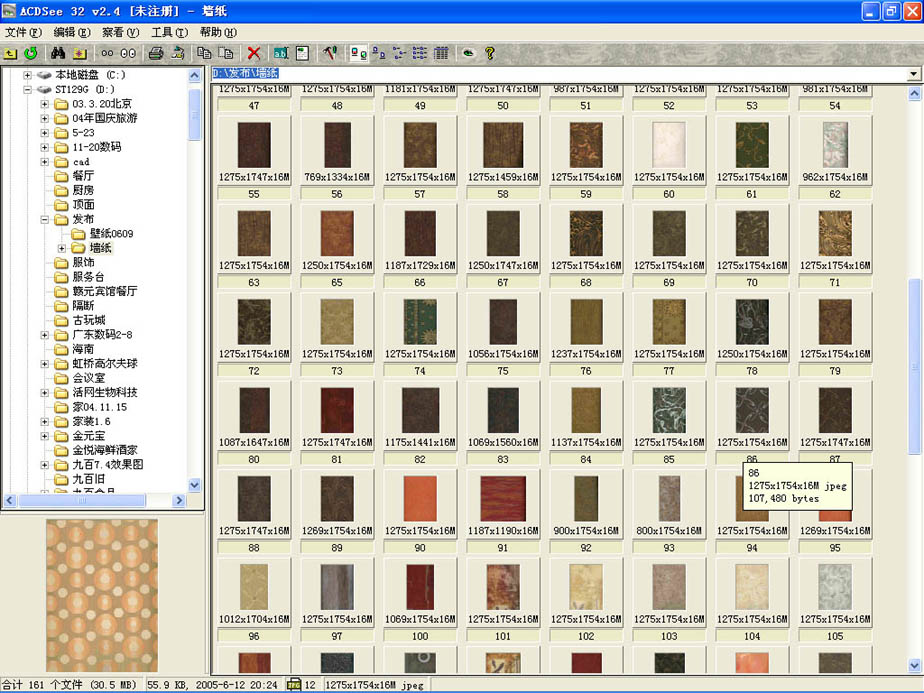This screenshot has height=693, width=924.
Task: Click the red X delete icon
Action: 253,54
